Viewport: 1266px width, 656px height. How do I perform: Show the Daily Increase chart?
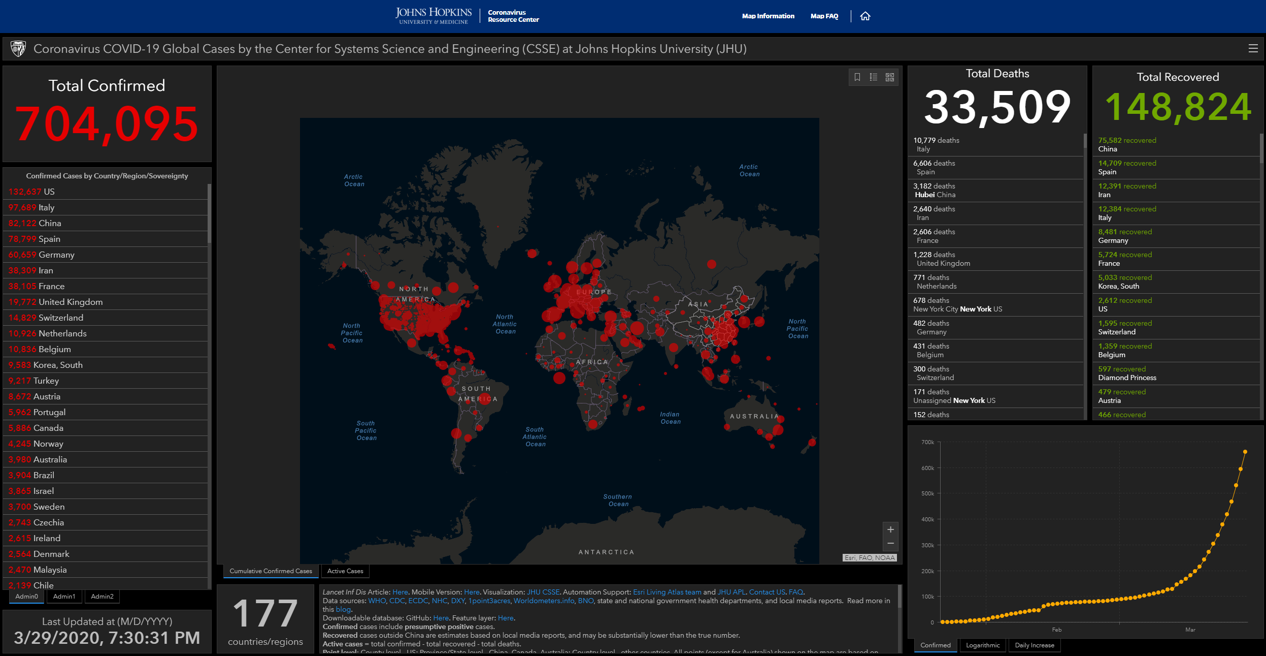(1034, 645)
